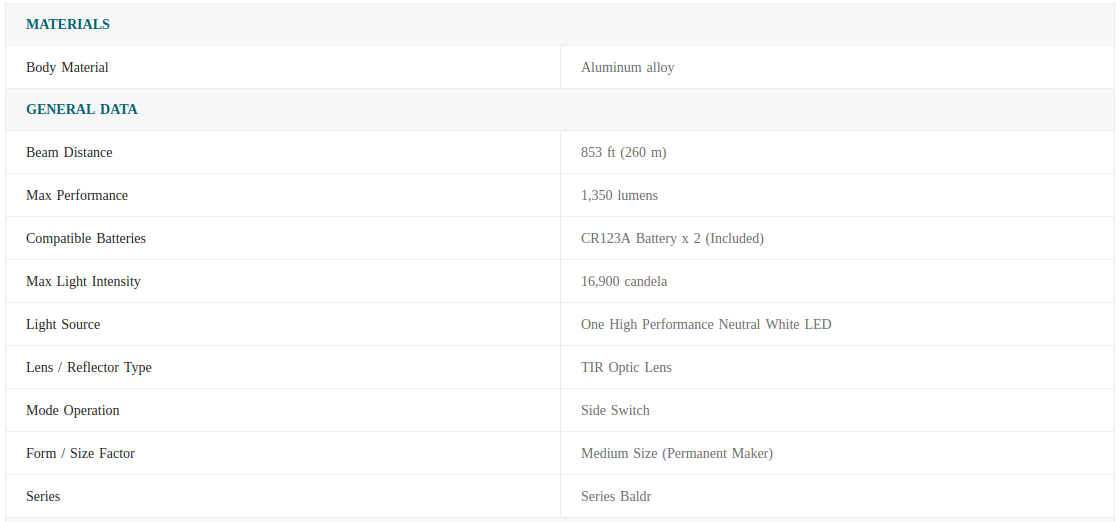1120x522 pixels.
Task: Select the Max Light Intensity label
Action: click(x=84, y=281)
